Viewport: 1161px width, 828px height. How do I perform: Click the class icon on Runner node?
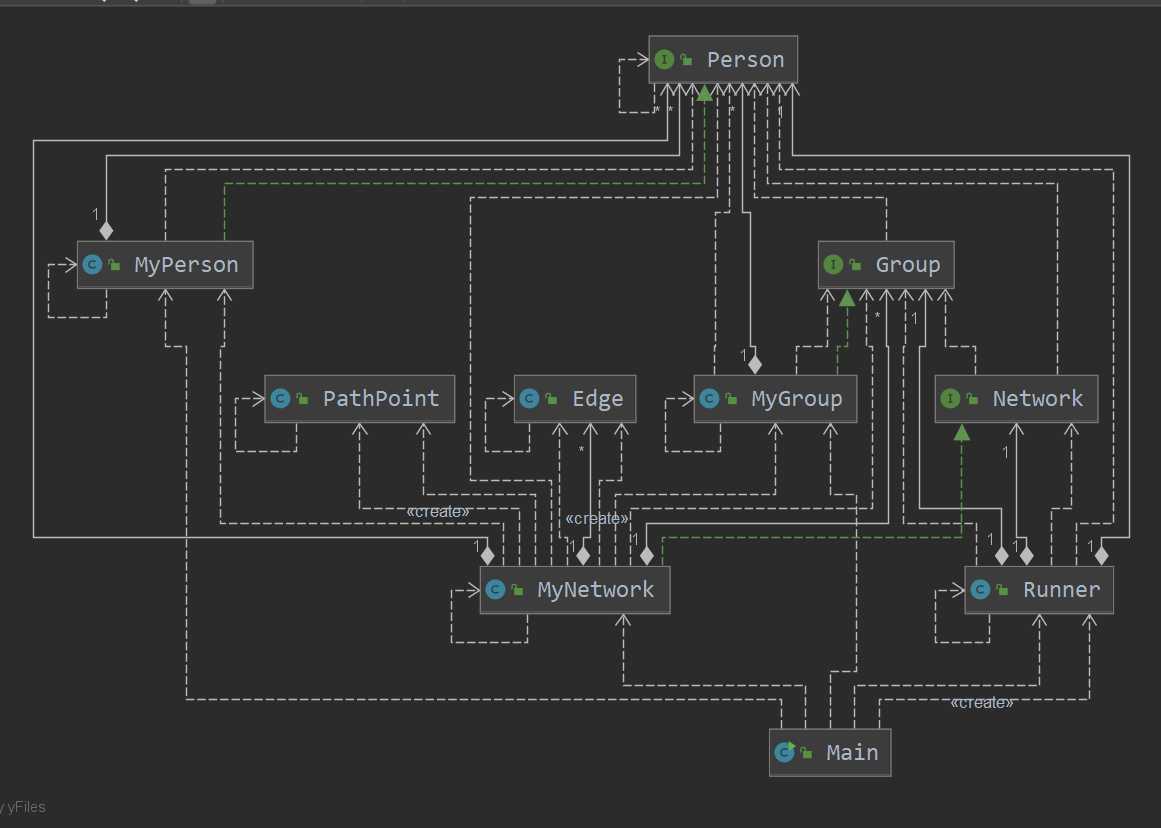(x=980, y=590)
